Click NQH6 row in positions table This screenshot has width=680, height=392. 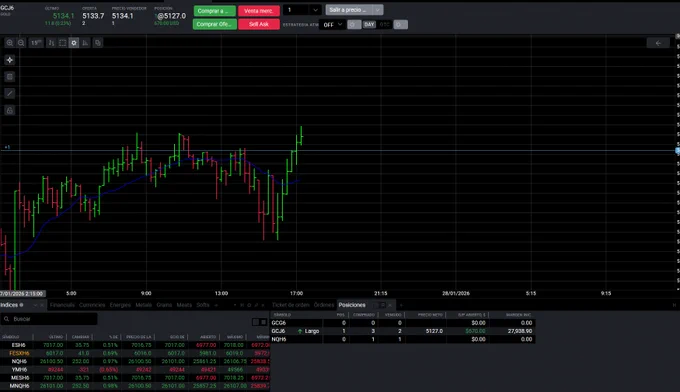coord(403,339)
